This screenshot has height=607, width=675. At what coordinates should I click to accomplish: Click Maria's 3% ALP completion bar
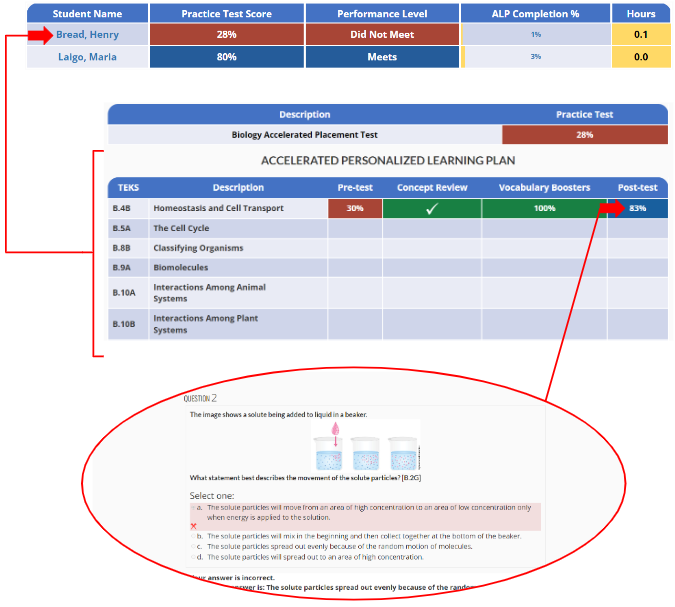coord(536,57)
